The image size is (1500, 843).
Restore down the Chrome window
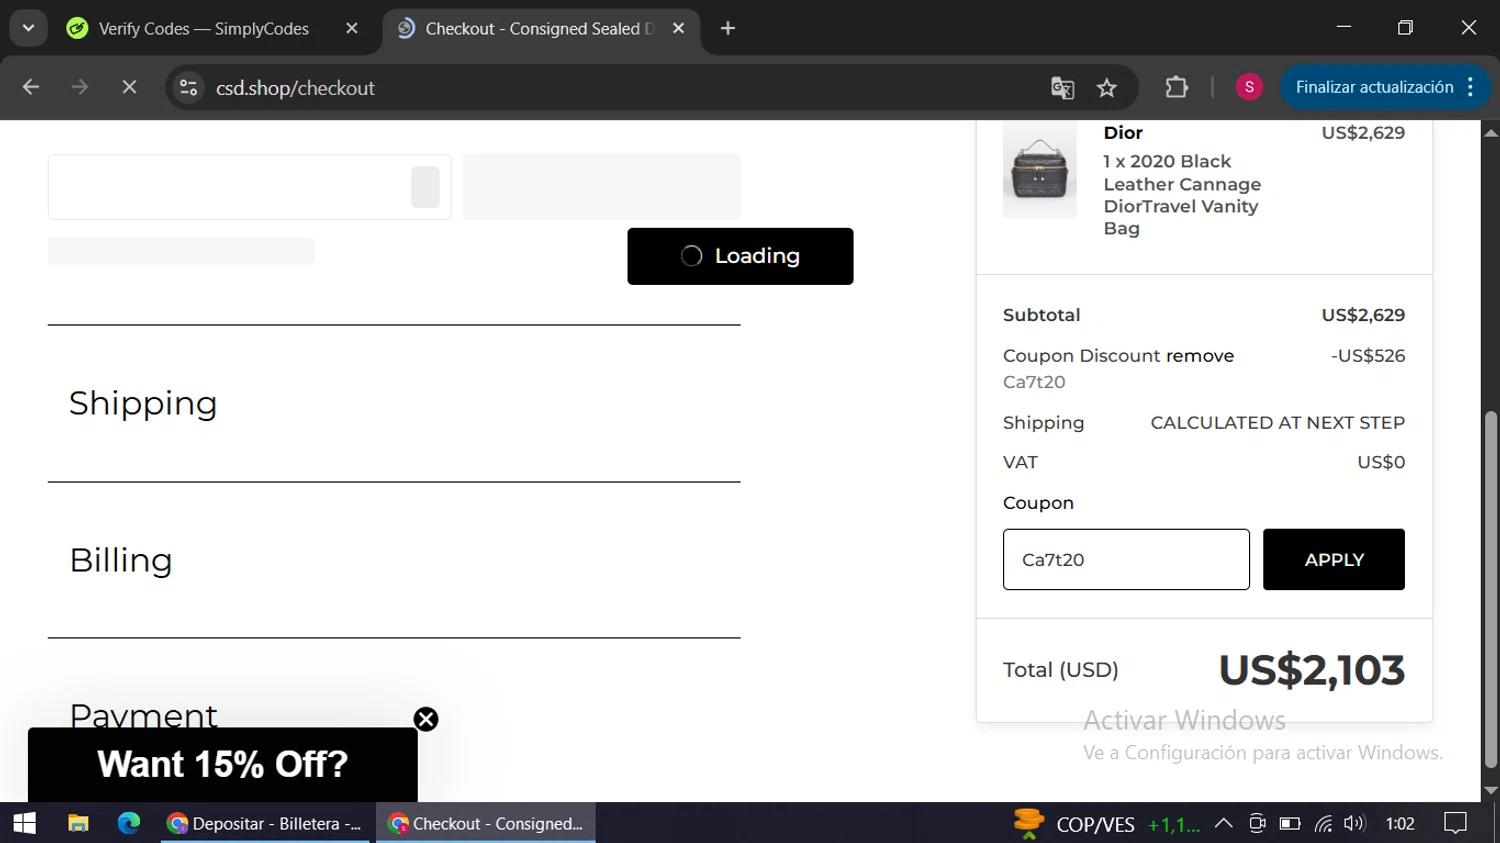coord(1405,27)
